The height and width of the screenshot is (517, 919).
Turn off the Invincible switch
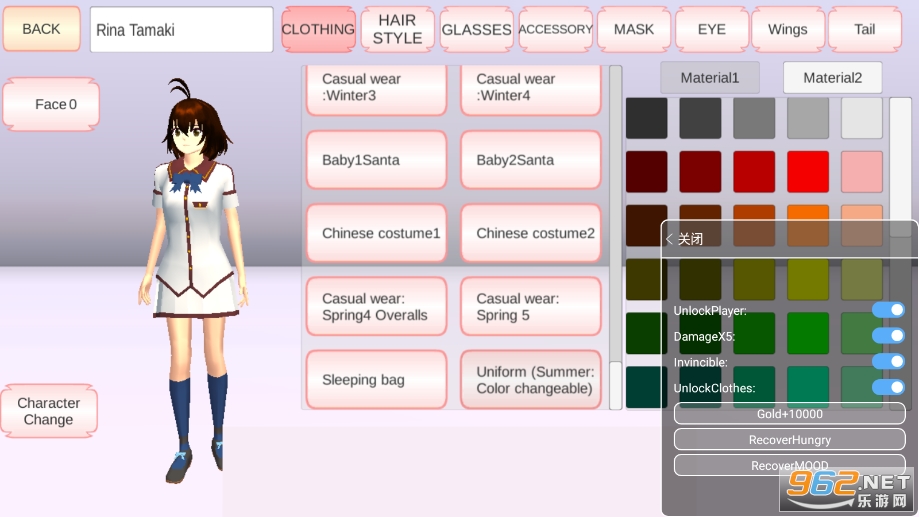(x=887, y=361)
